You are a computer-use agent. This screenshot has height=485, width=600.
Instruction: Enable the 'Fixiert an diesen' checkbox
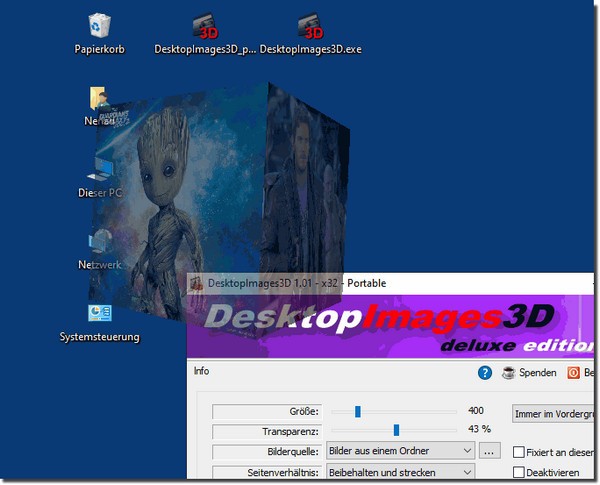(519, 452)
